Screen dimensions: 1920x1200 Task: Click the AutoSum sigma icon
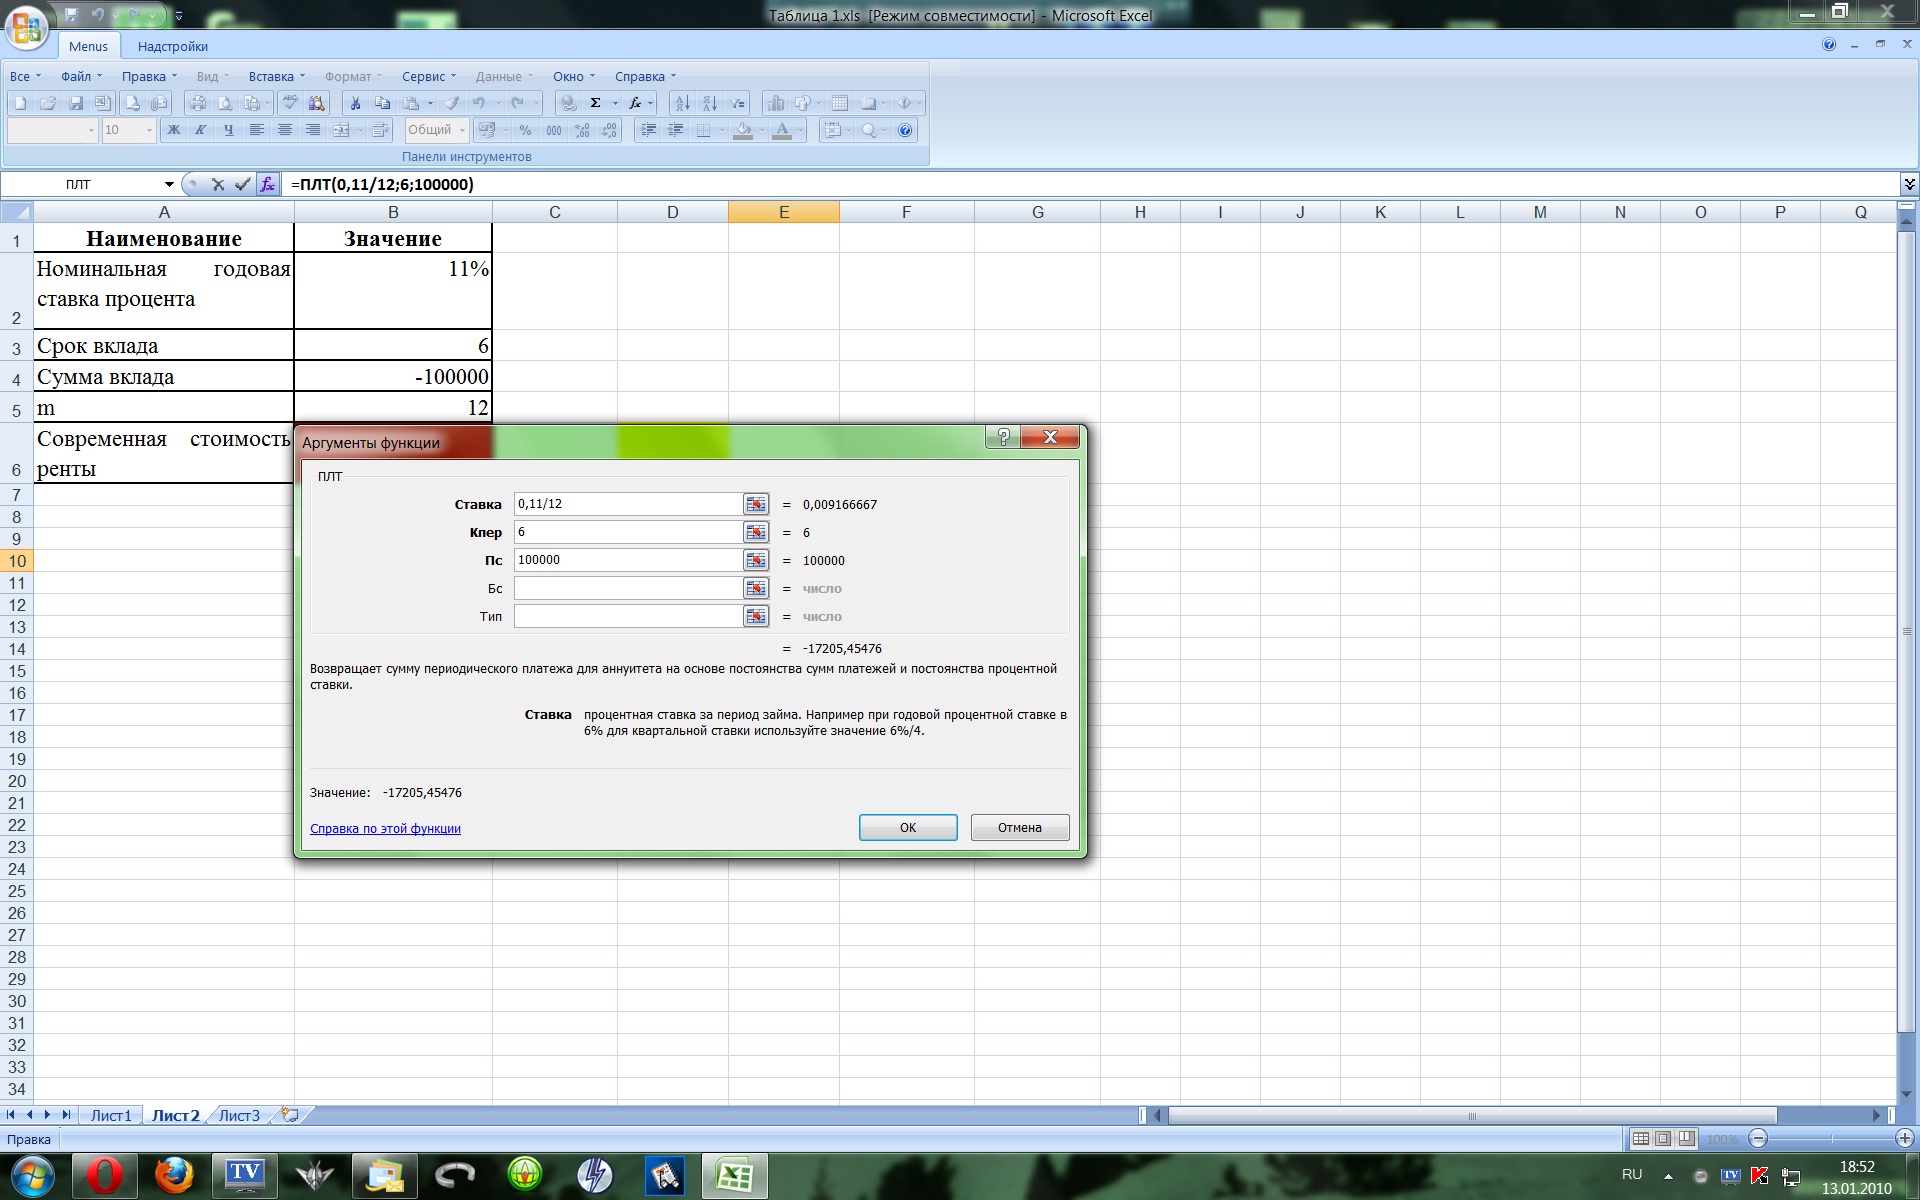point(596,103)
